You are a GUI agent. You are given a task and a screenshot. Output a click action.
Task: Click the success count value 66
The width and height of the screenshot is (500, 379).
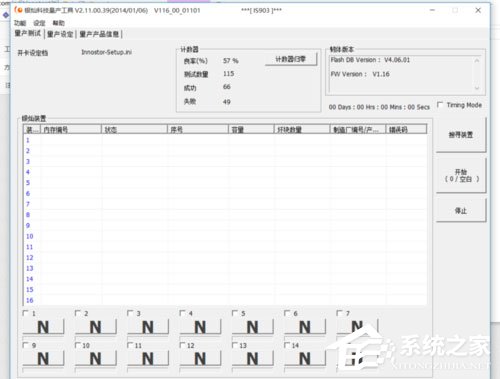pyautogui.click(x=227, y=87)
